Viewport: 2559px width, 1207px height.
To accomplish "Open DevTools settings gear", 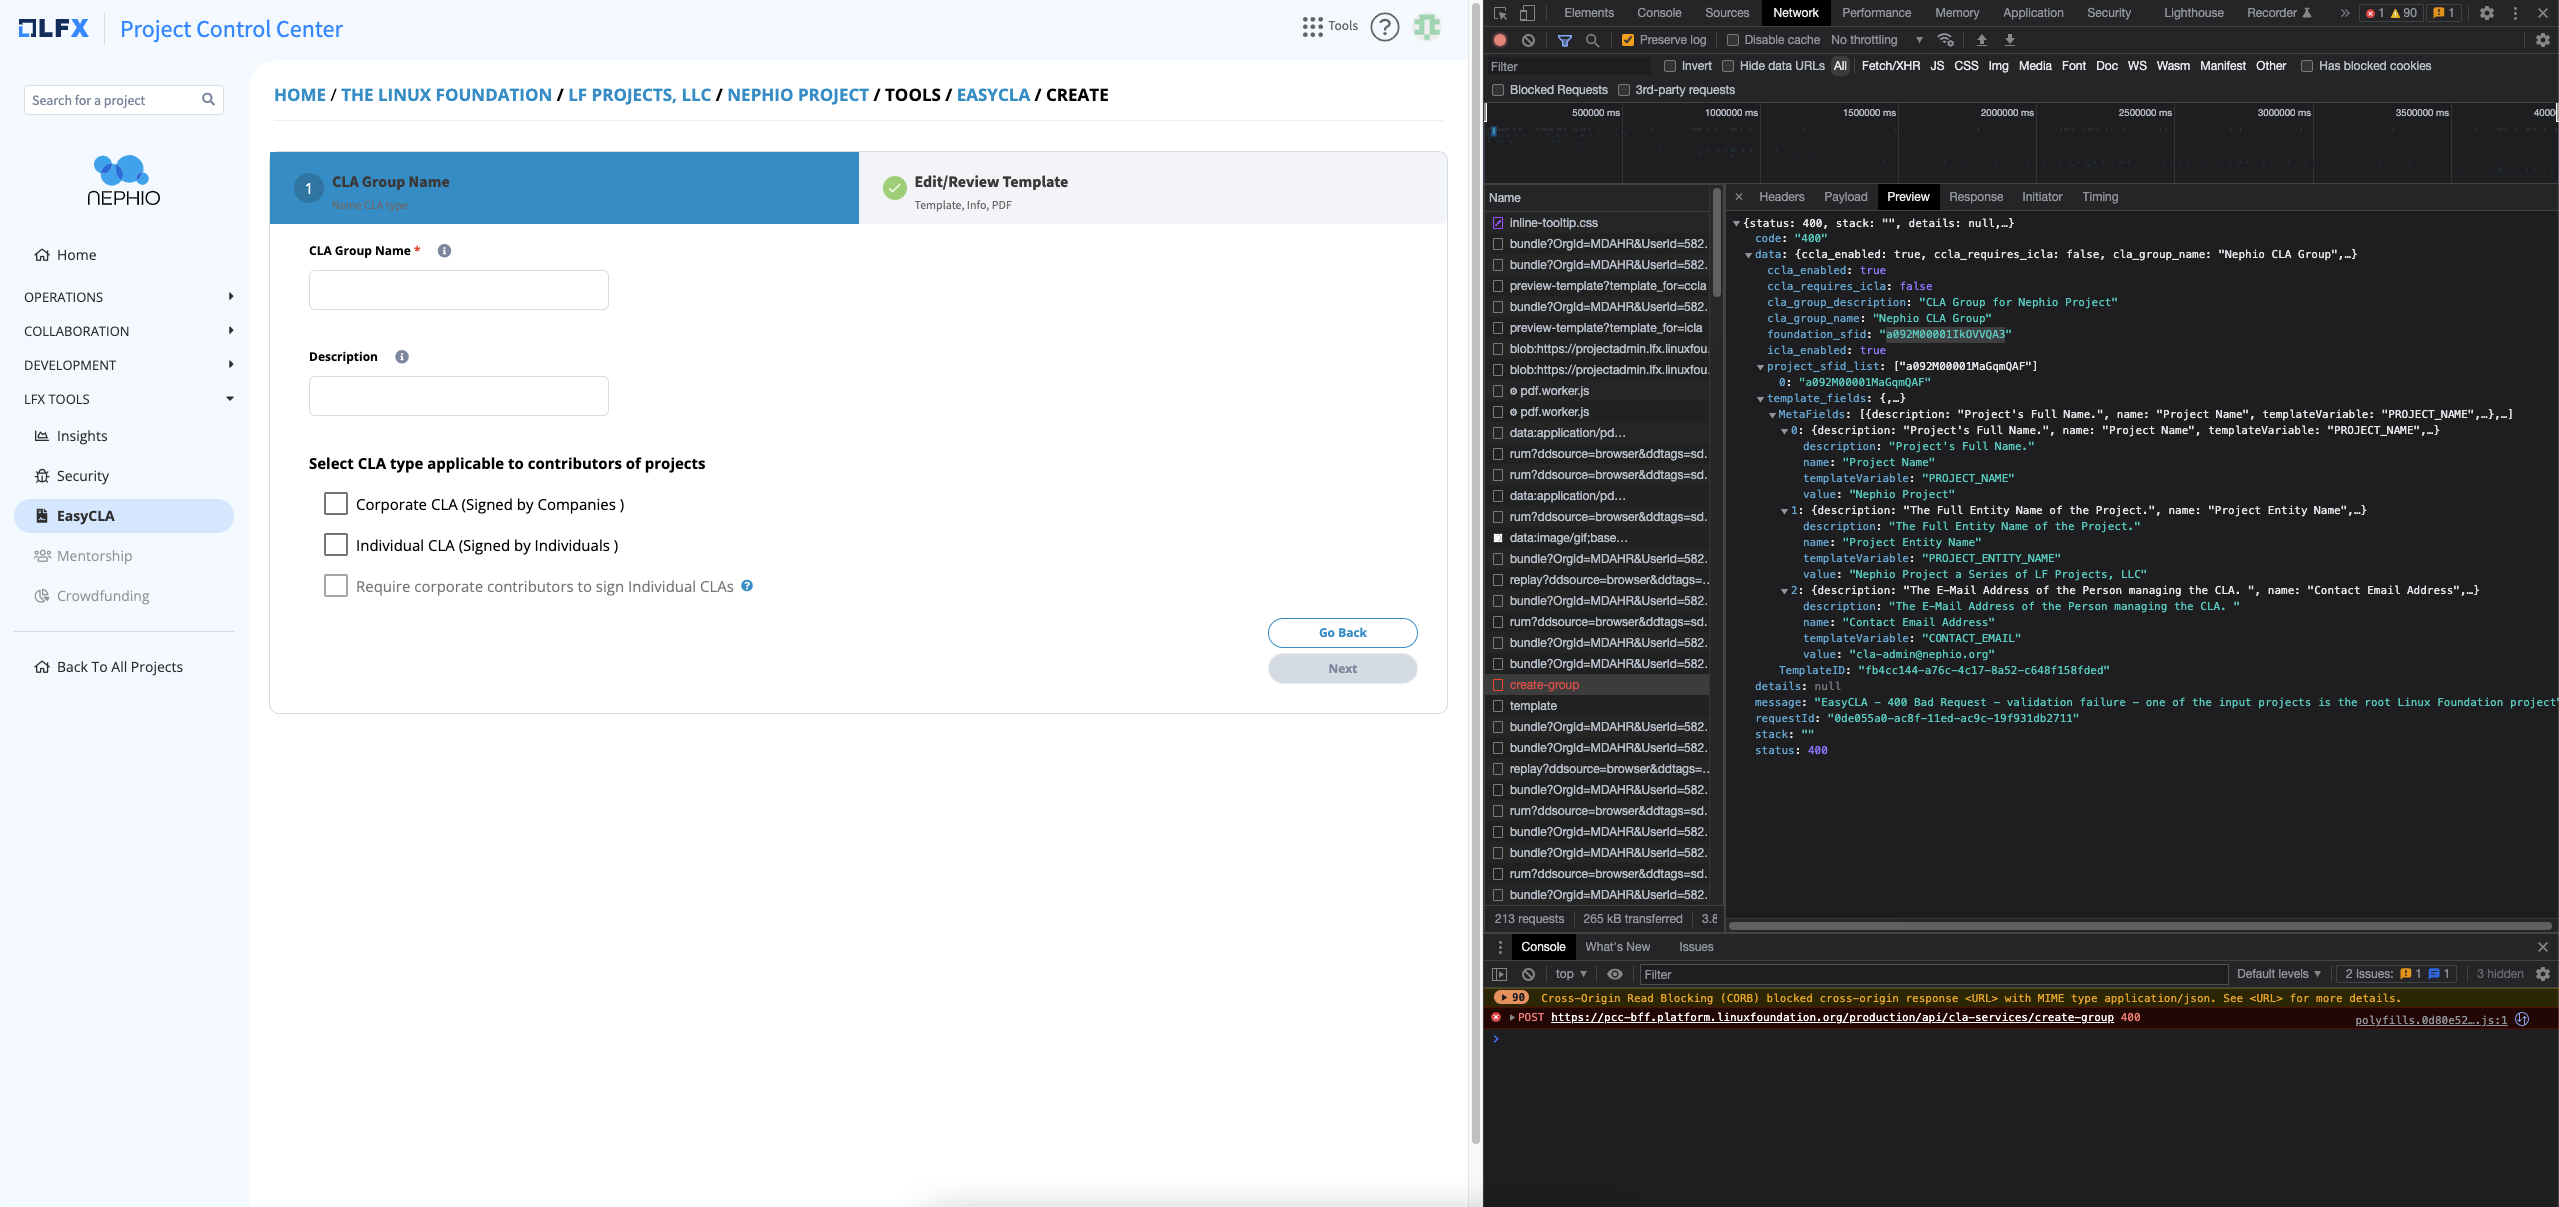I will (x=2487, y=13).
